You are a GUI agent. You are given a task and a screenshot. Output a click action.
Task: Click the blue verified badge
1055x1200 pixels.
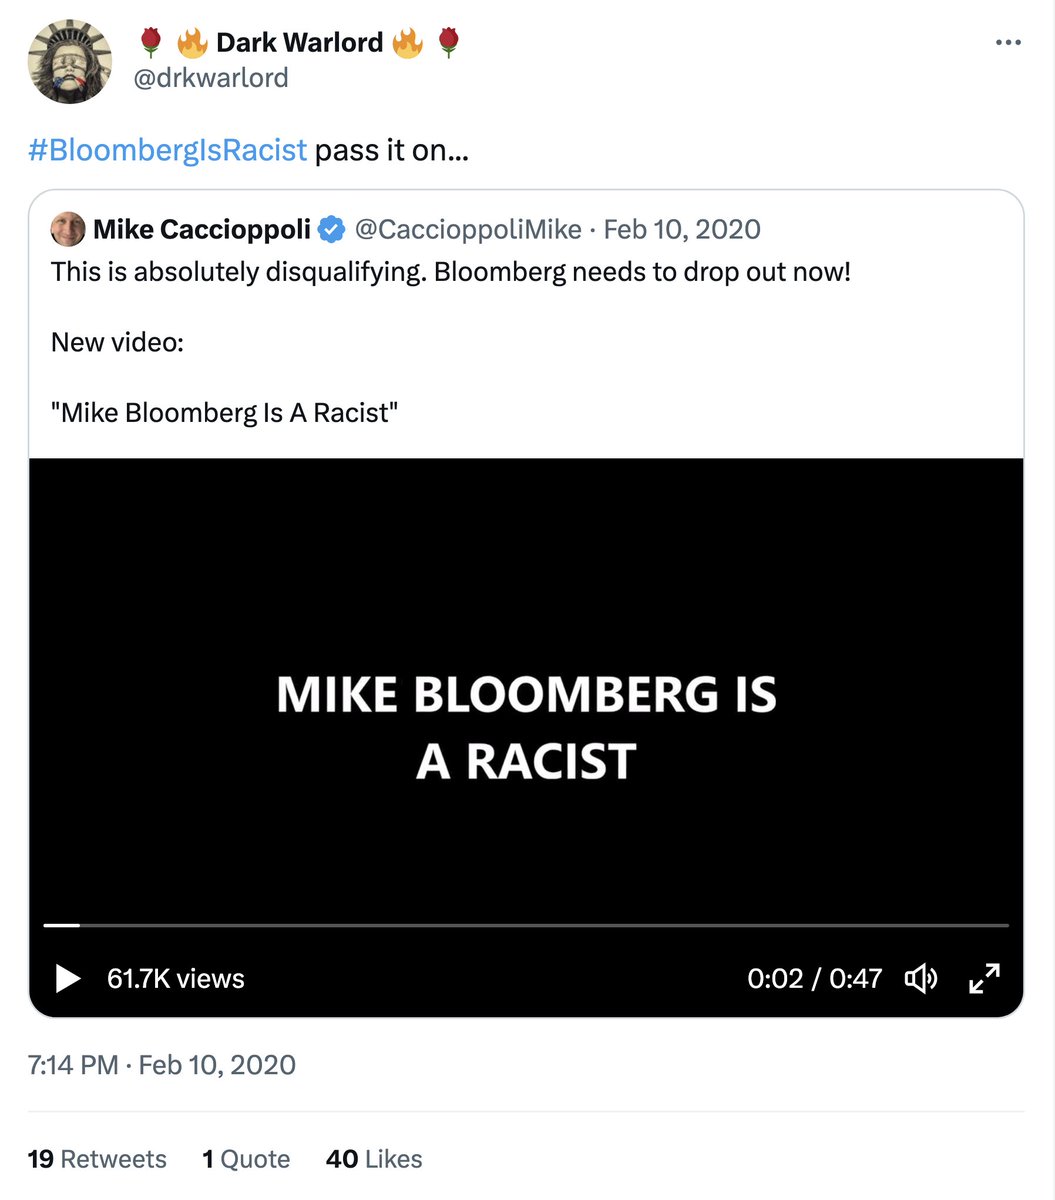click(x=331, y=230)
